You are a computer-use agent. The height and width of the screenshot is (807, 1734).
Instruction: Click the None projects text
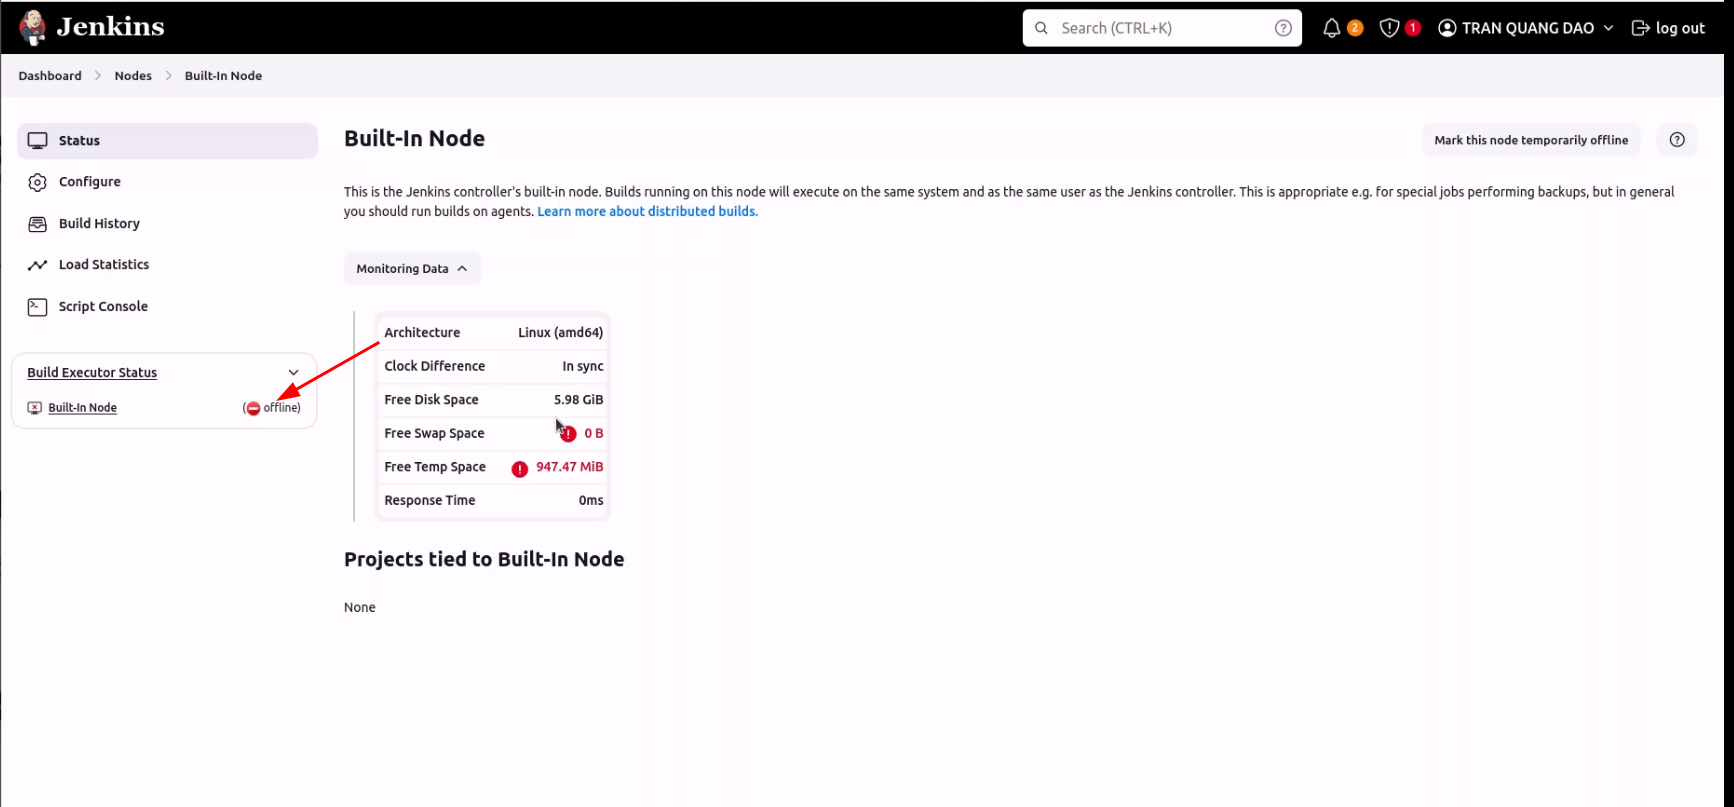tap(360, 608)
